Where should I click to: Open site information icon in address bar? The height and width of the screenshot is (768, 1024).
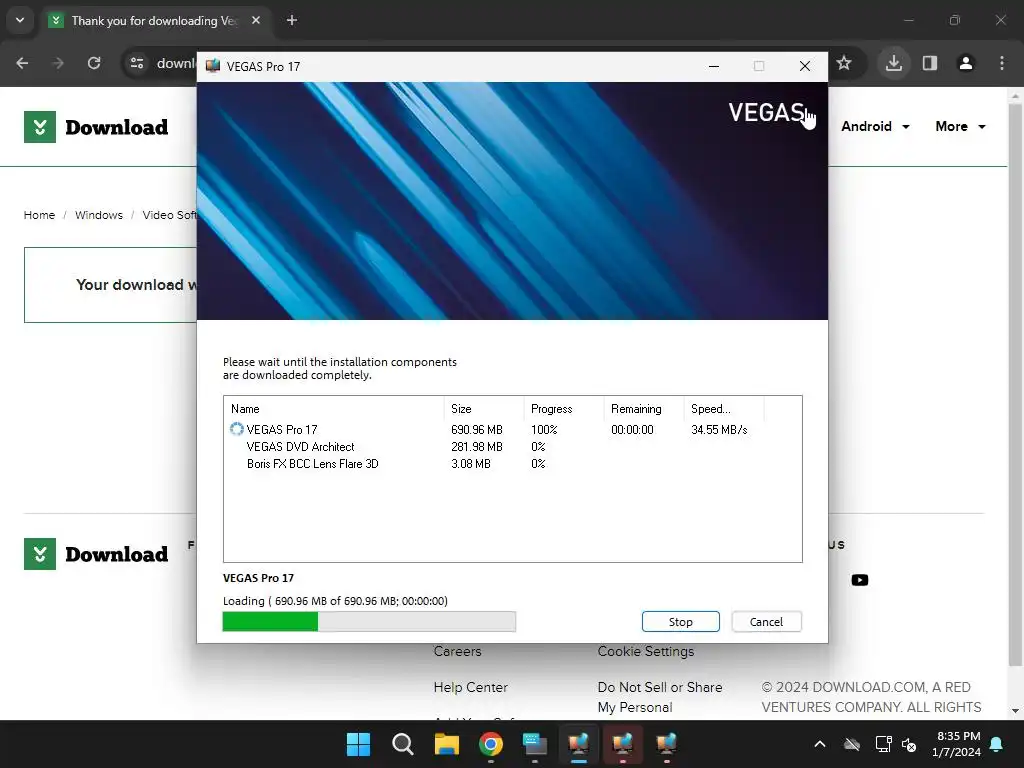click(x=137, y=63)
